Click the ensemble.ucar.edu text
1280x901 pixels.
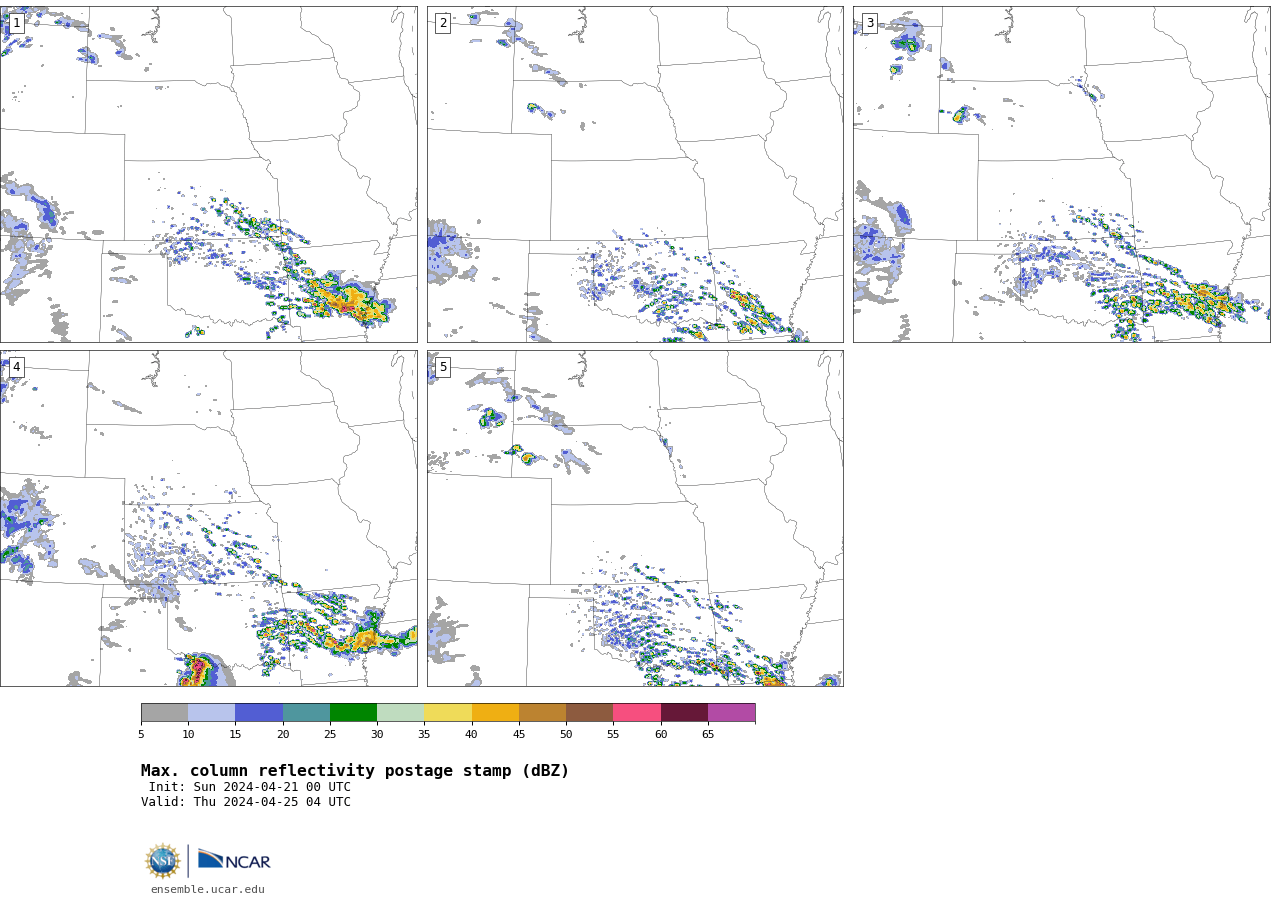point(208,889)
